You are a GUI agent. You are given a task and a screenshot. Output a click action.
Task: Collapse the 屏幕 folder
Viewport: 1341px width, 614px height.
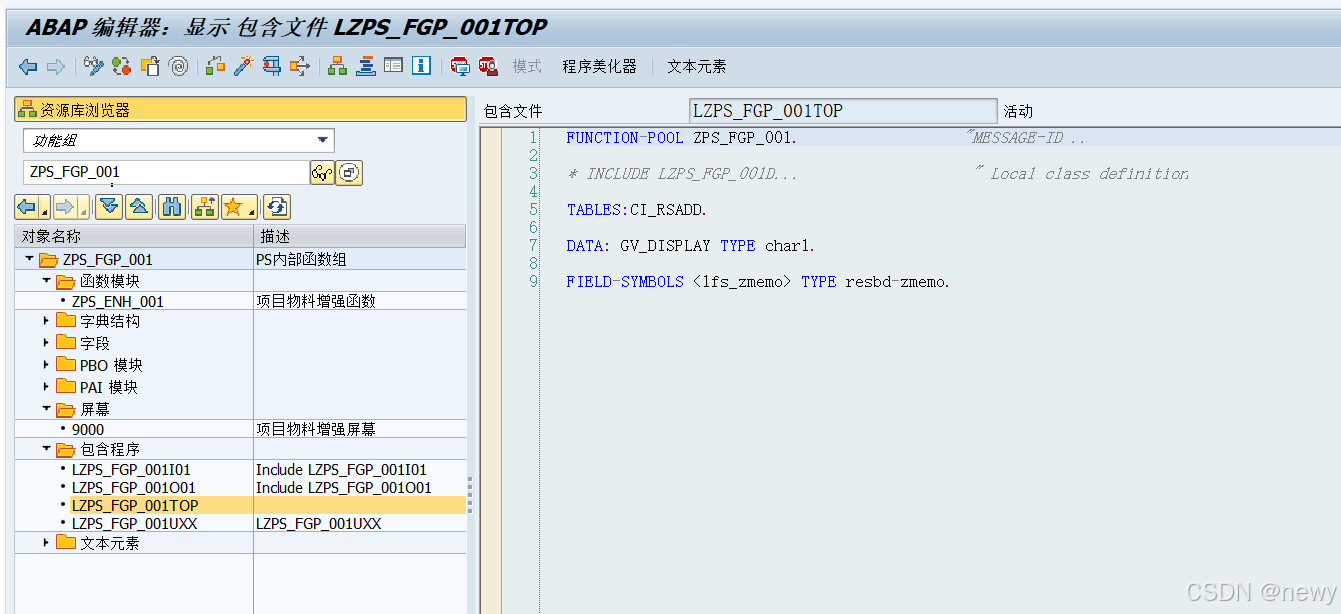(x=46, y=409)
